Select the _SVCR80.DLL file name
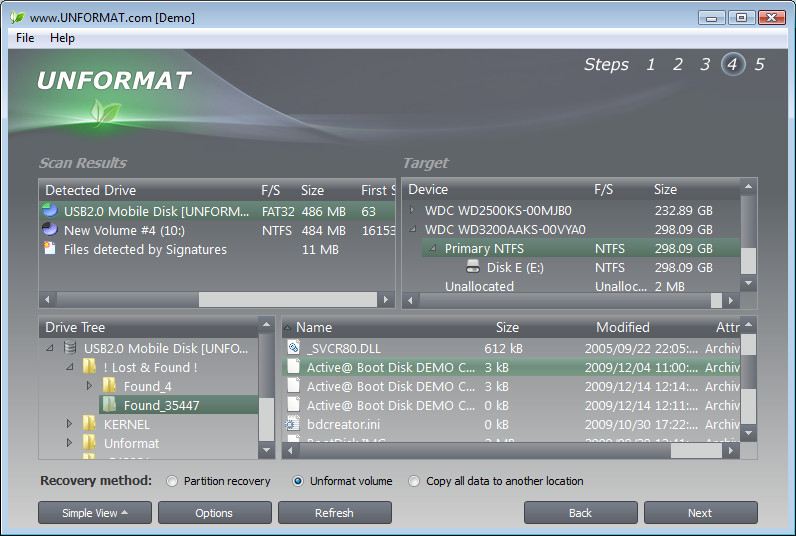 point(344,348)
